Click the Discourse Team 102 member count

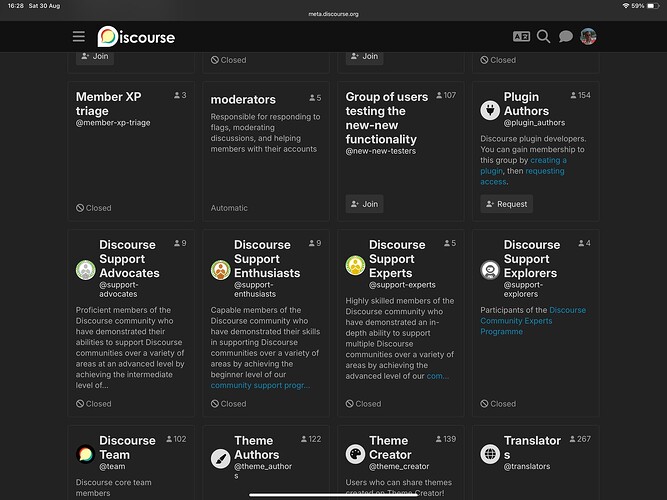[176, 439]
